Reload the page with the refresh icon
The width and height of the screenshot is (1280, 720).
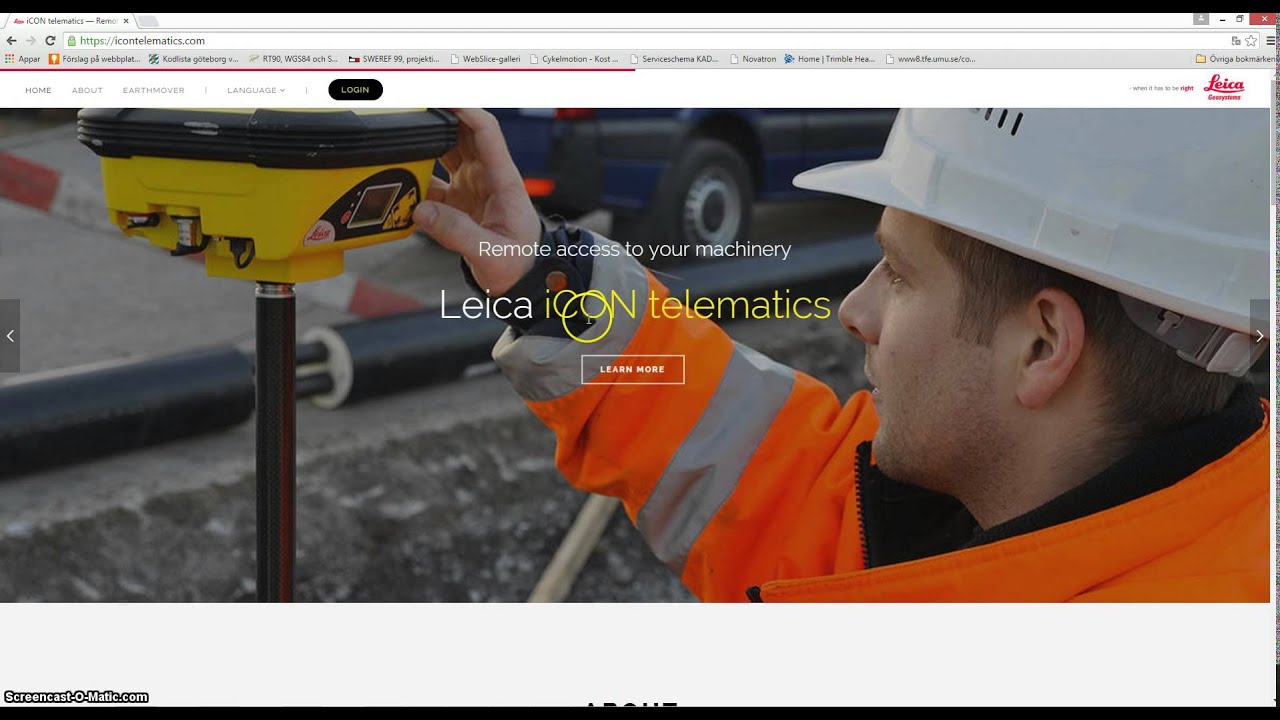(50, 41)
